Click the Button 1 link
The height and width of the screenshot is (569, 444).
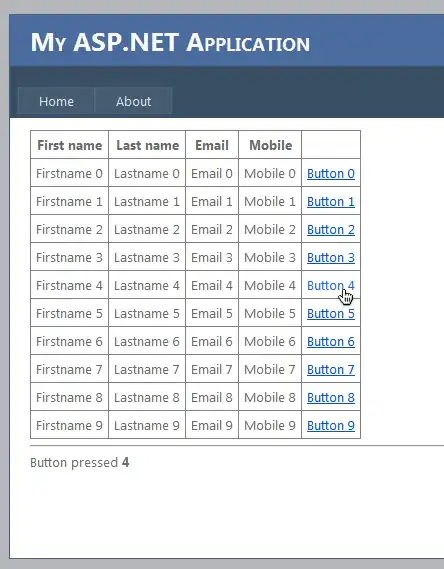(x=331, y=201)
